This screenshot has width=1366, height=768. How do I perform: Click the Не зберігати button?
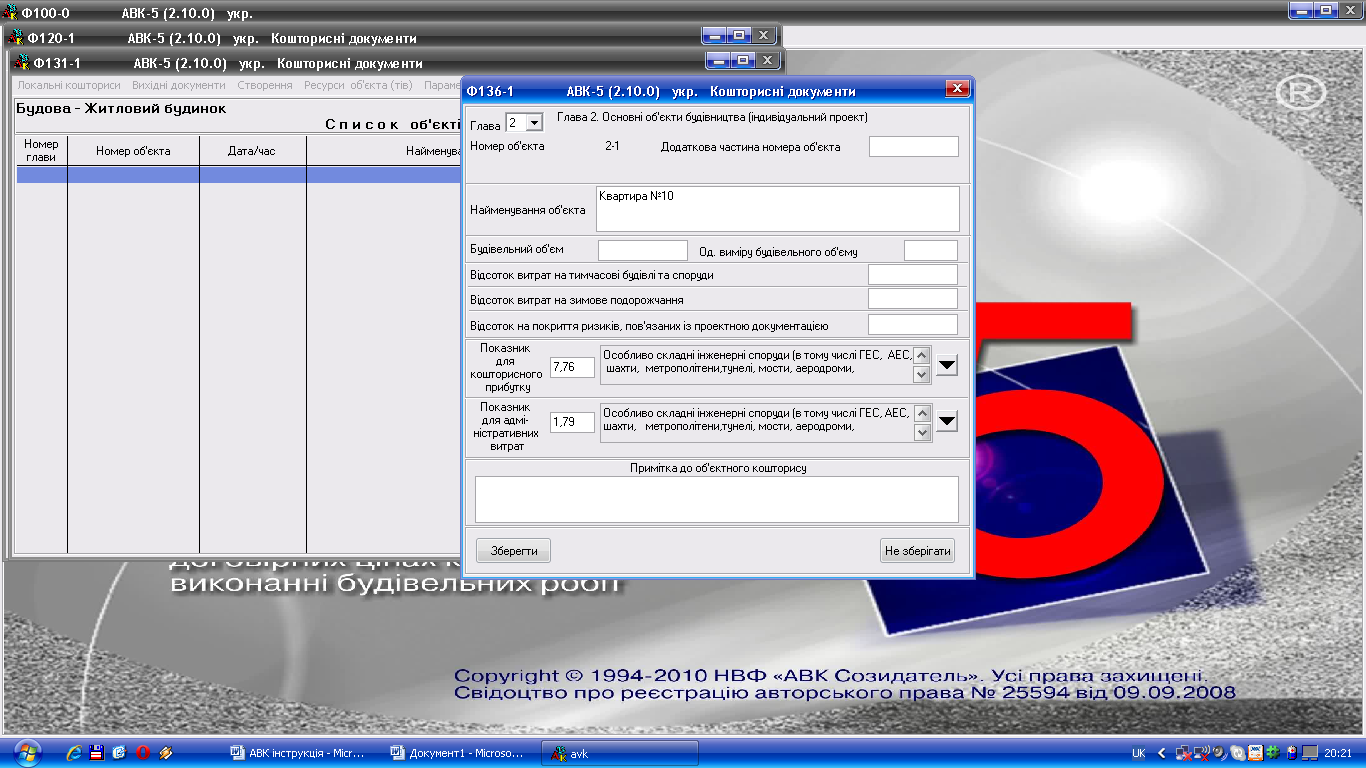(x=918, y=551)
